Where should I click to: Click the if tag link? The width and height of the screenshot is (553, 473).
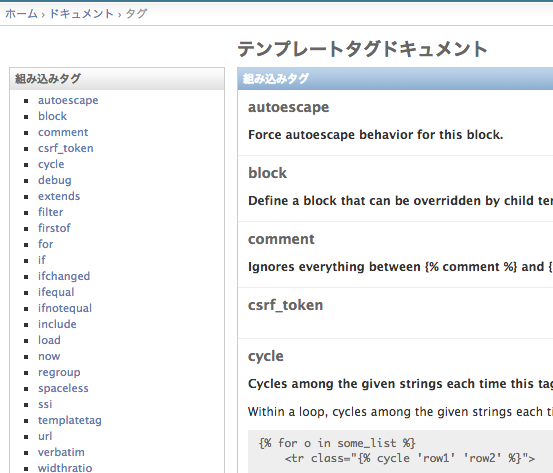coord(42,260)
